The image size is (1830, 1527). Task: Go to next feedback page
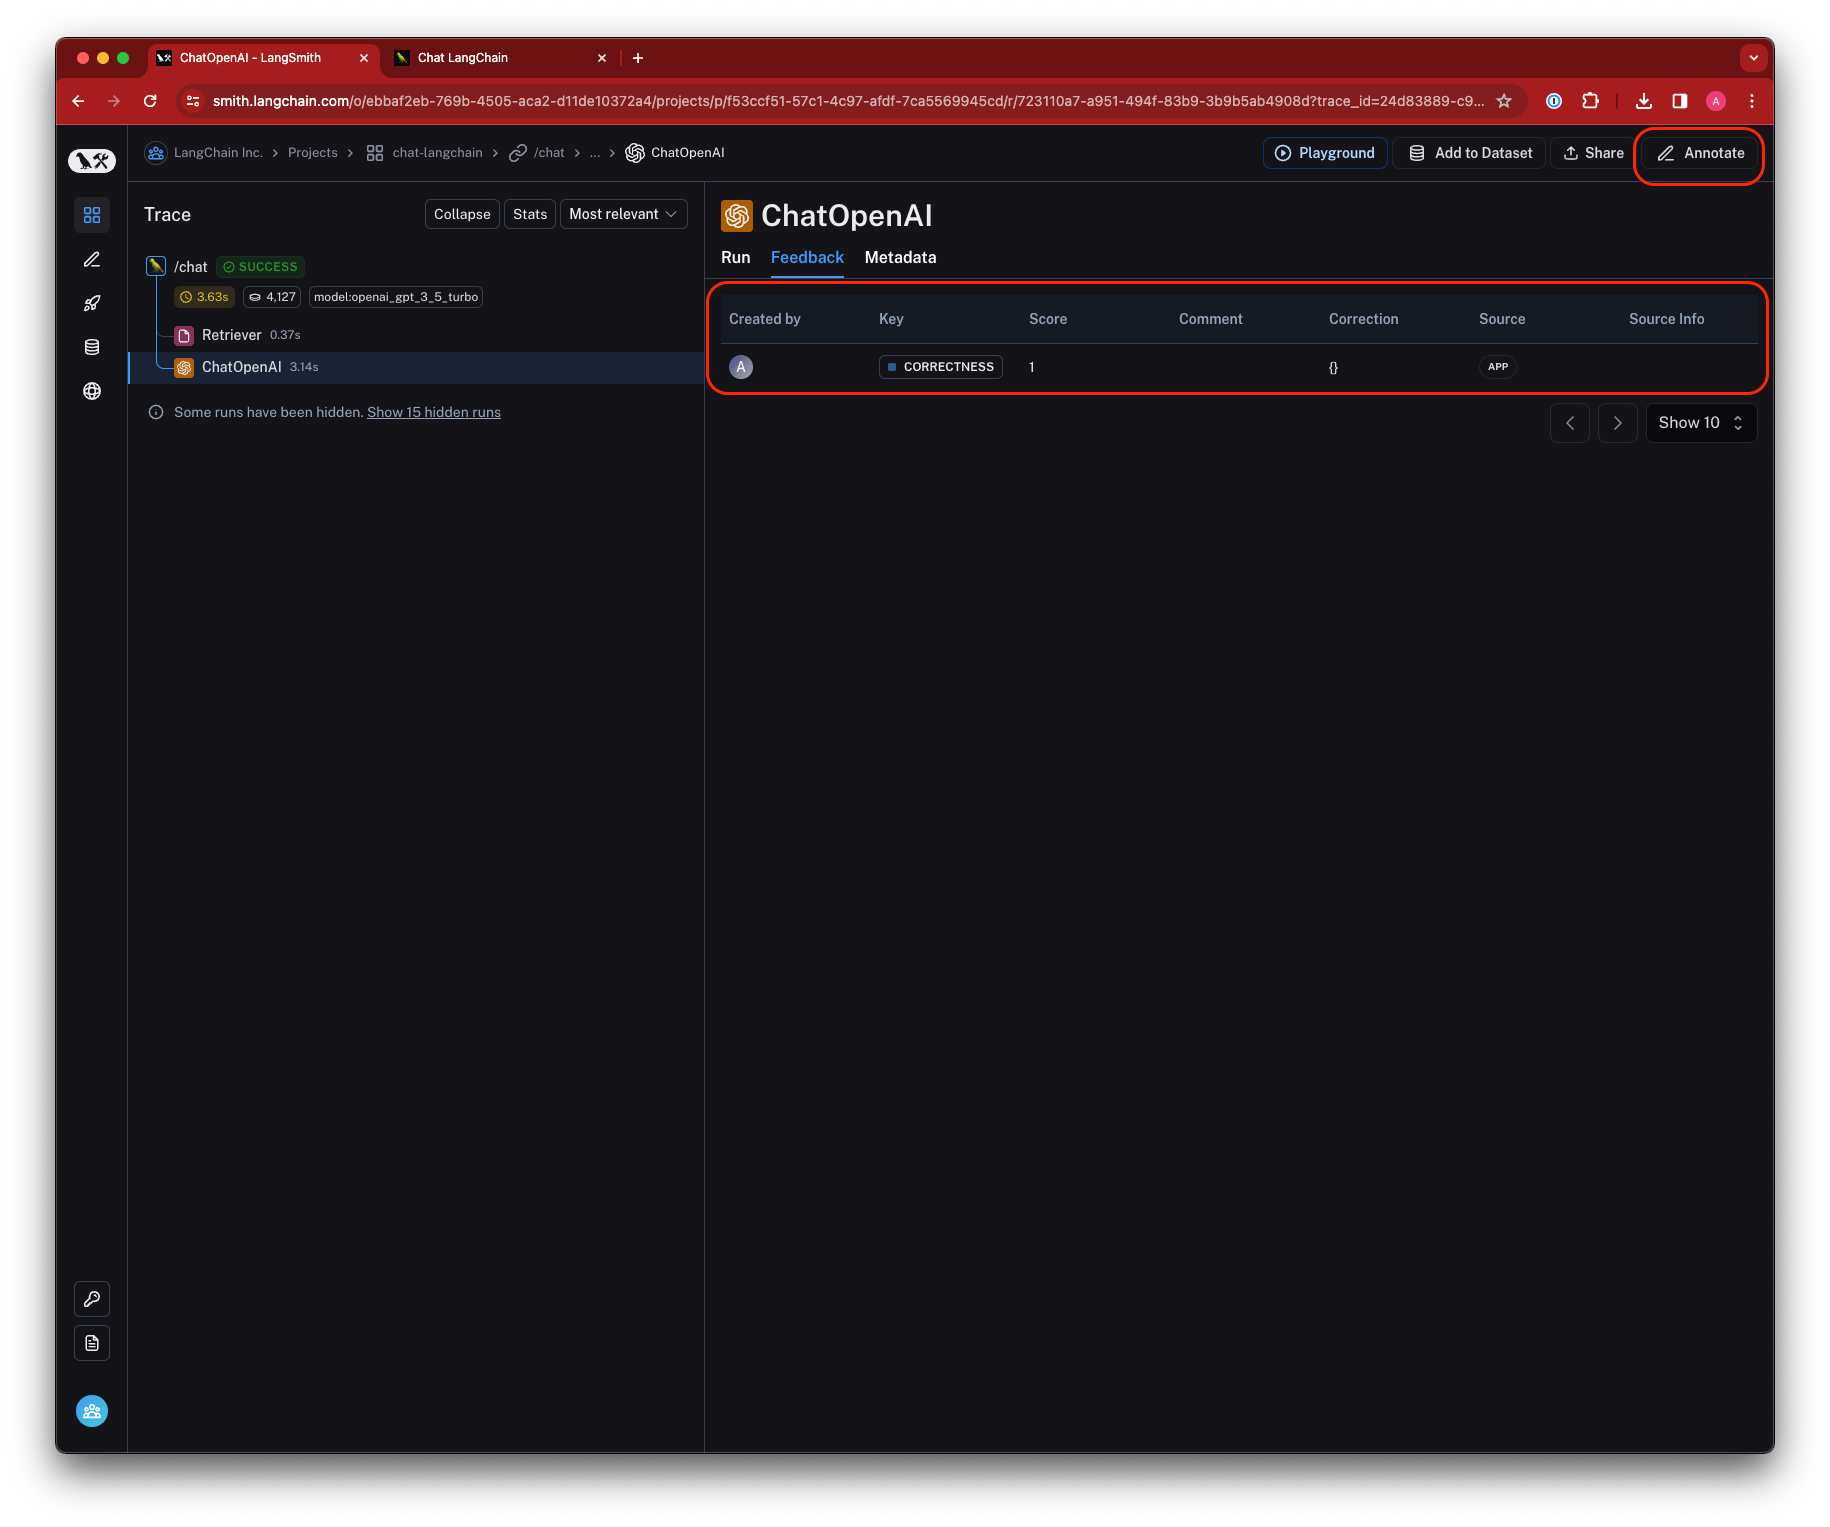click(1618, 423)
